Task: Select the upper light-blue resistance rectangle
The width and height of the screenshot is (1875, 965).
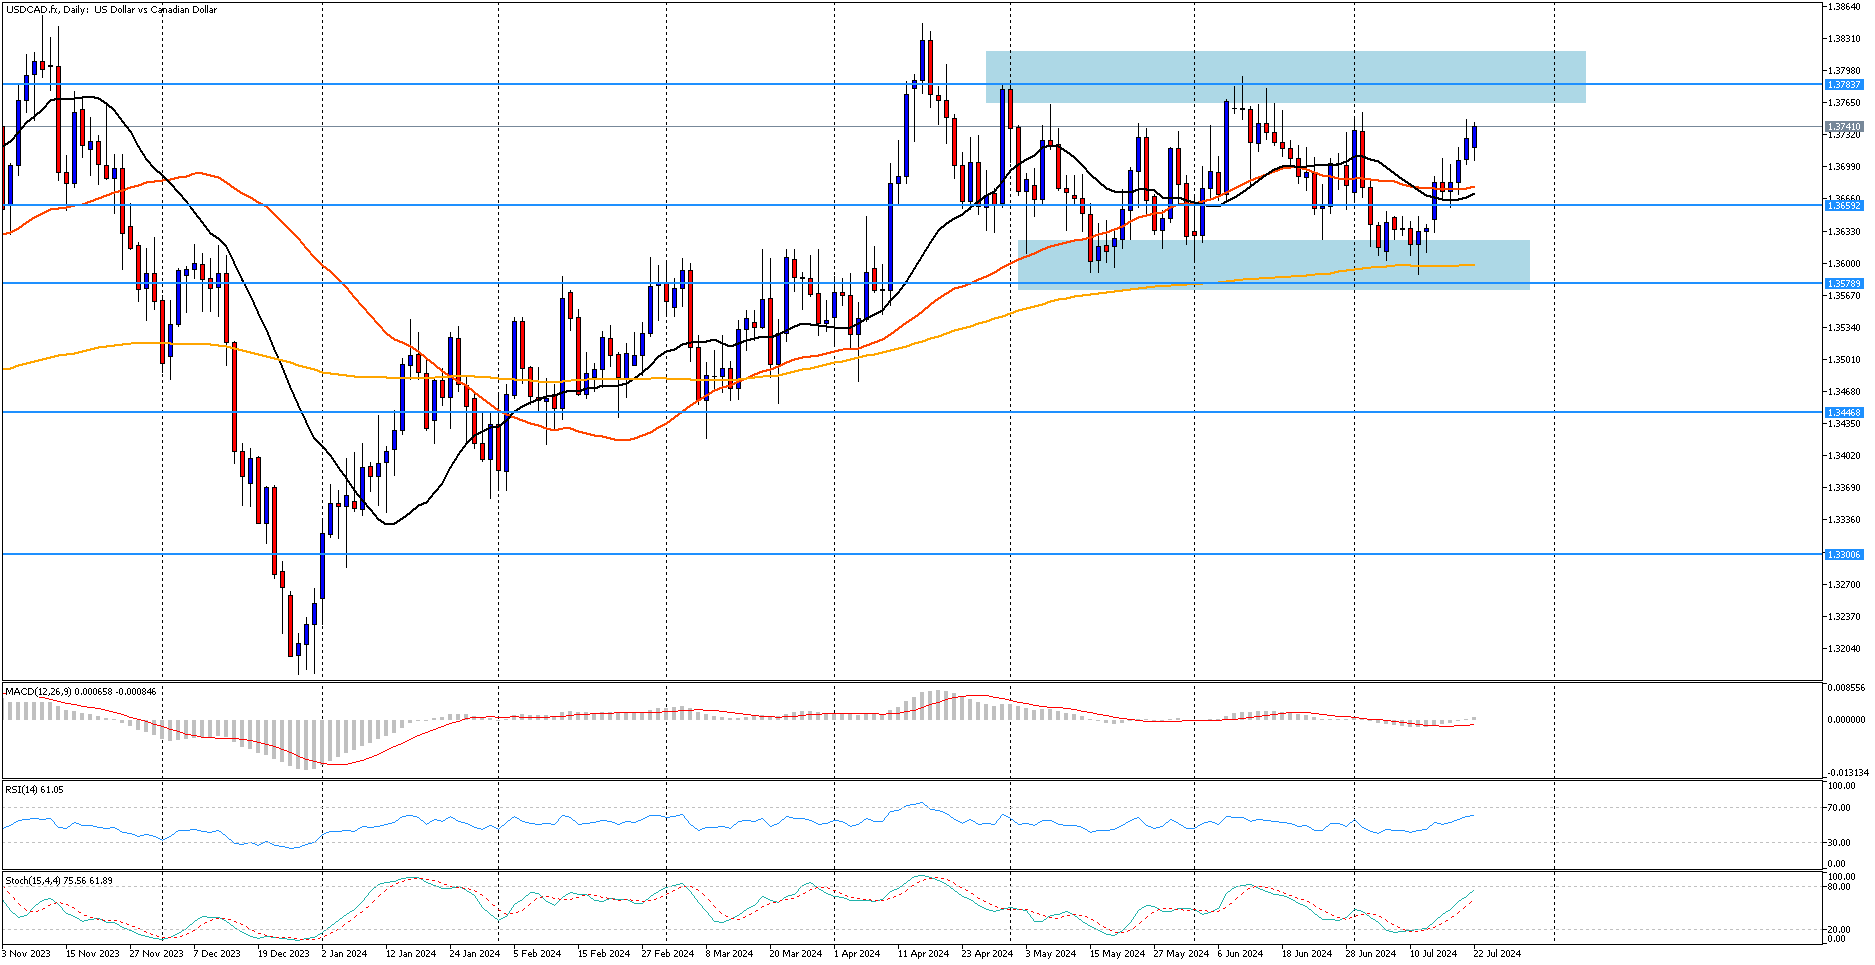Action: tap(1285, 77)
